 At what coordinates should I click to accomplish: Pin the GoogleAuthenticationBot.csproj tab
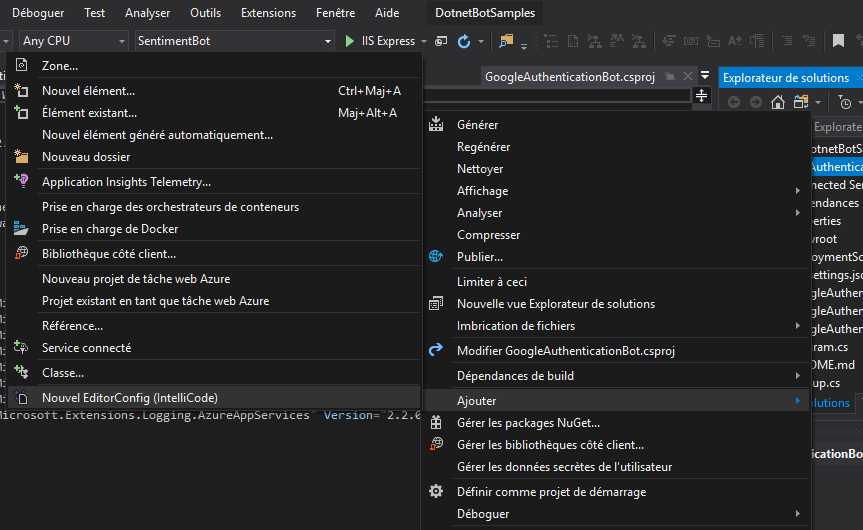click(670, 77)
